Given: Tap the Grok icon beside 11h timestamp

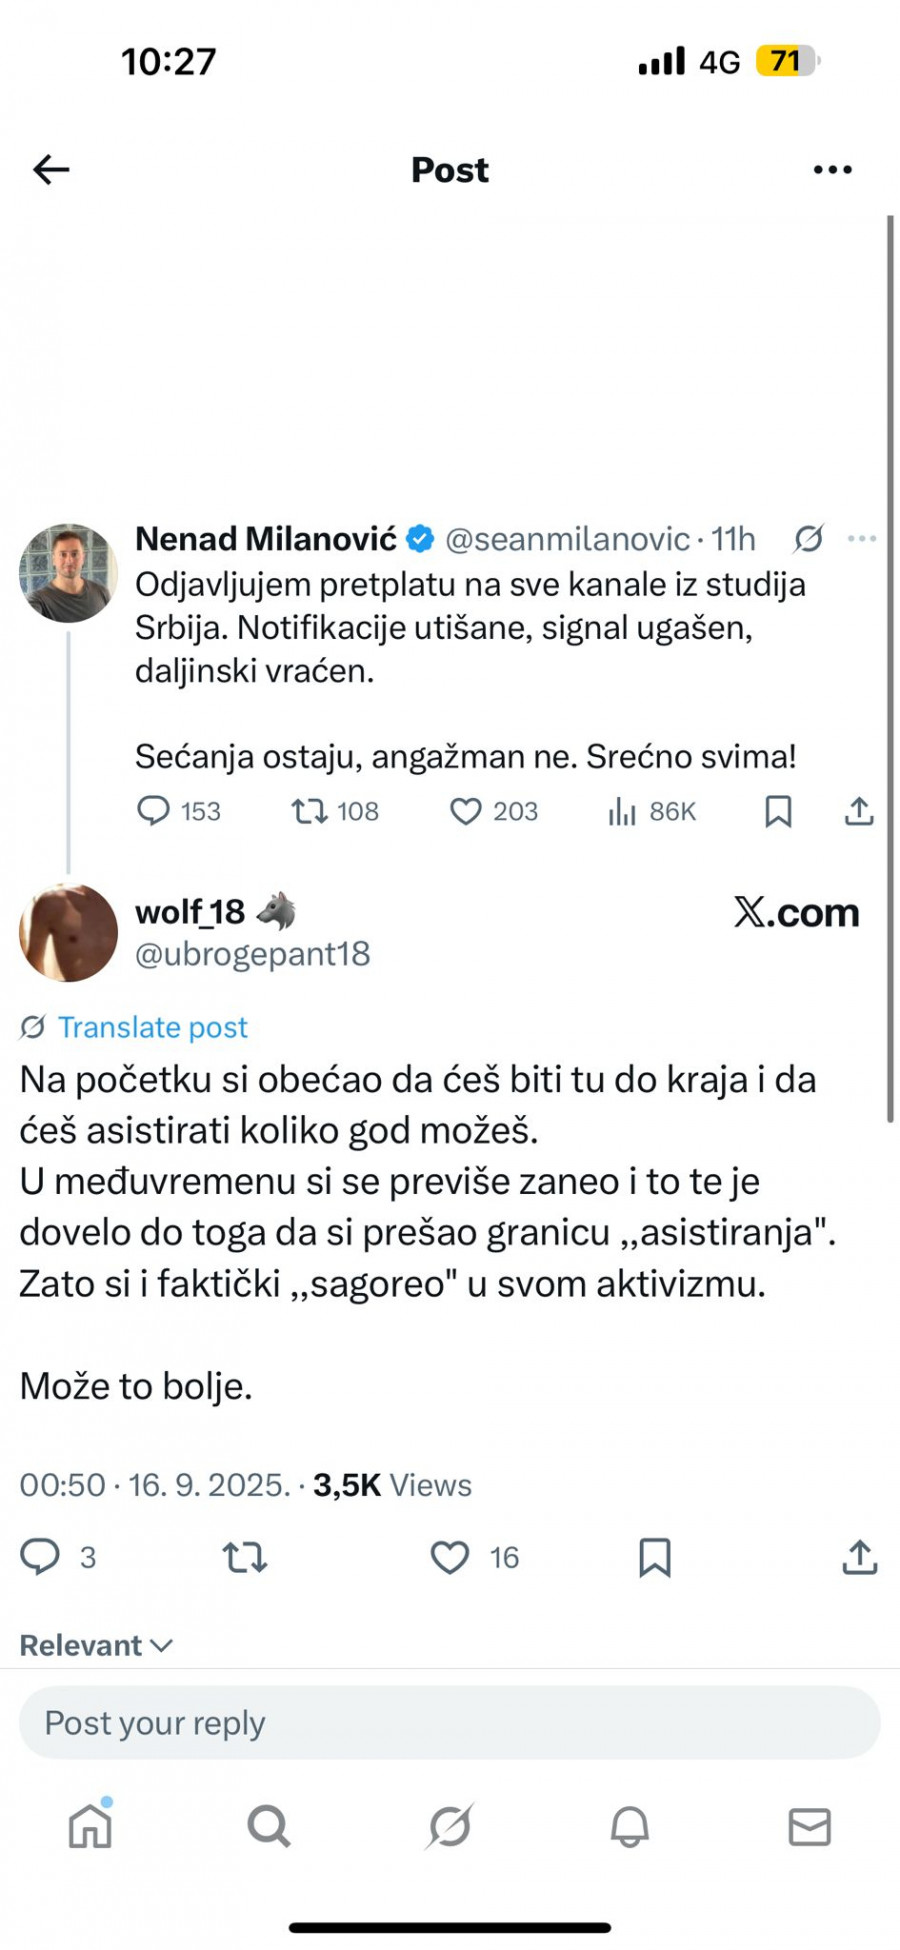Looking at the screenshot, I should click(x=808, y=539).
